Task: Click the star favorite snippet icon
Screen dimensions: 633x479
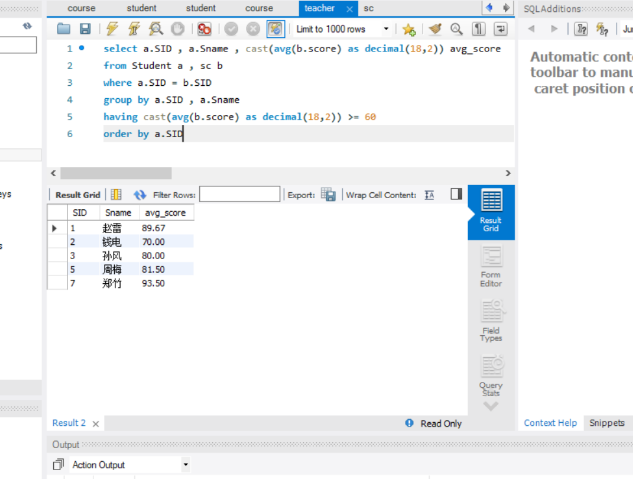Action: pos(409,29)
